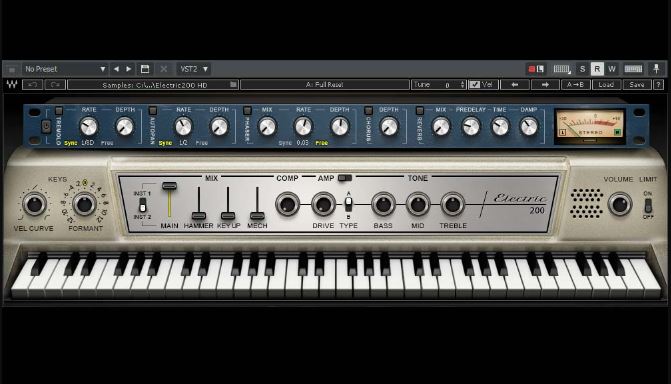Go to the previous preset with left arrow
Image resolution: width=671 pixels, height=384 pixels.
pyautogui.click(x=116, y=69)
